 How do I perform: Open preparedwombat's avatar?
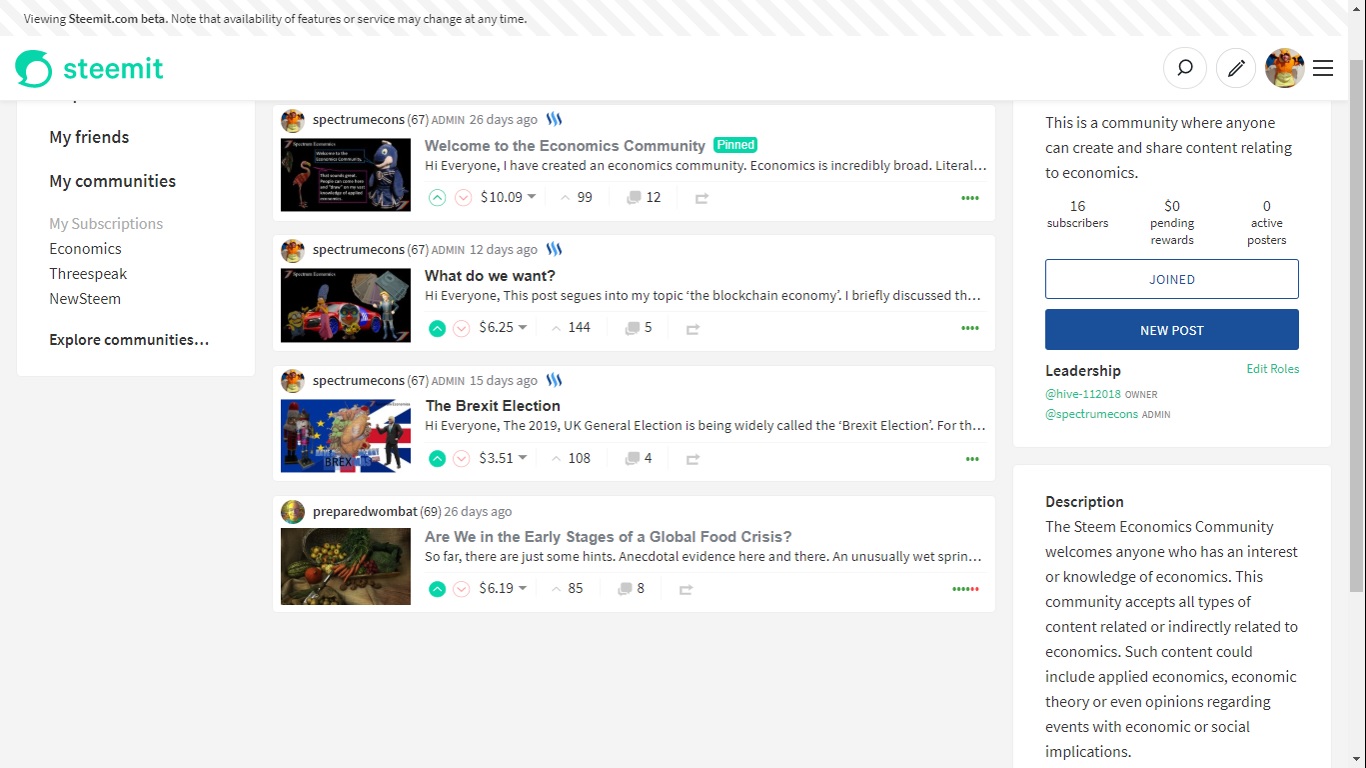[x=293, y=511]
